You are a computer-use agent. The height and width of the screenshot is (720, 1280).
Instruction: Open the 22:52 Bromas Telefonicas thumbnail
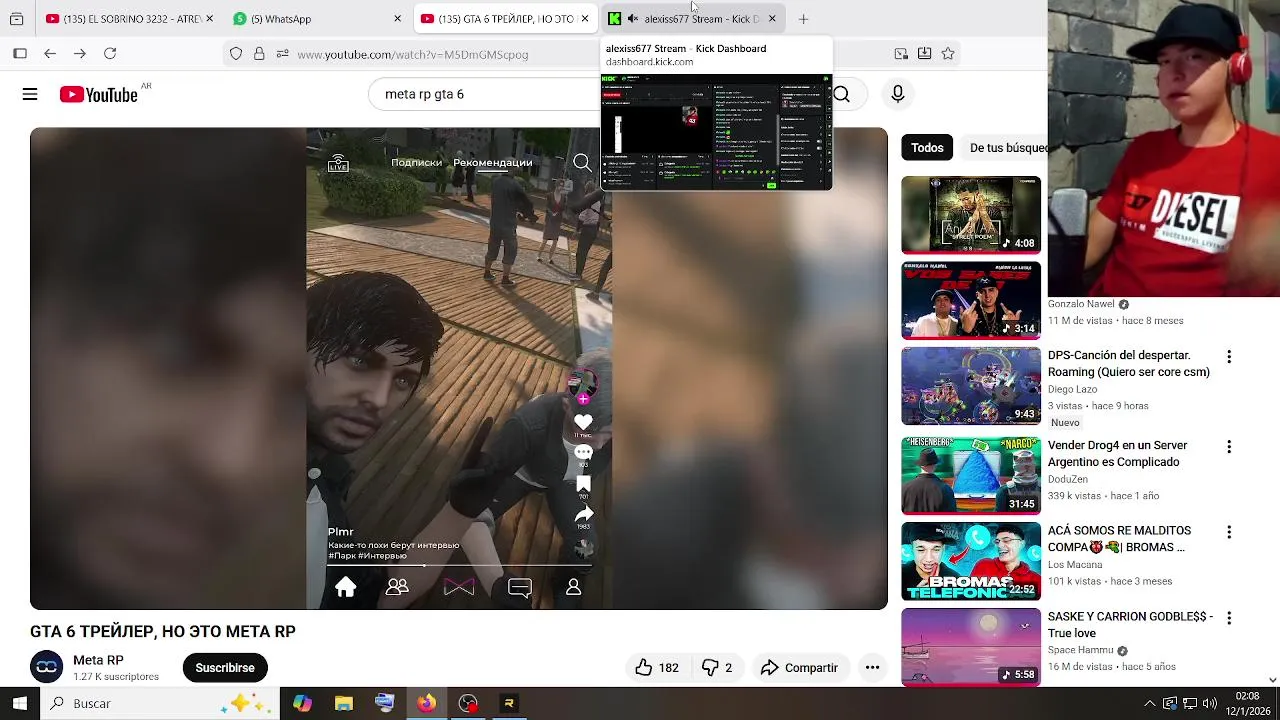click(971, 561)
